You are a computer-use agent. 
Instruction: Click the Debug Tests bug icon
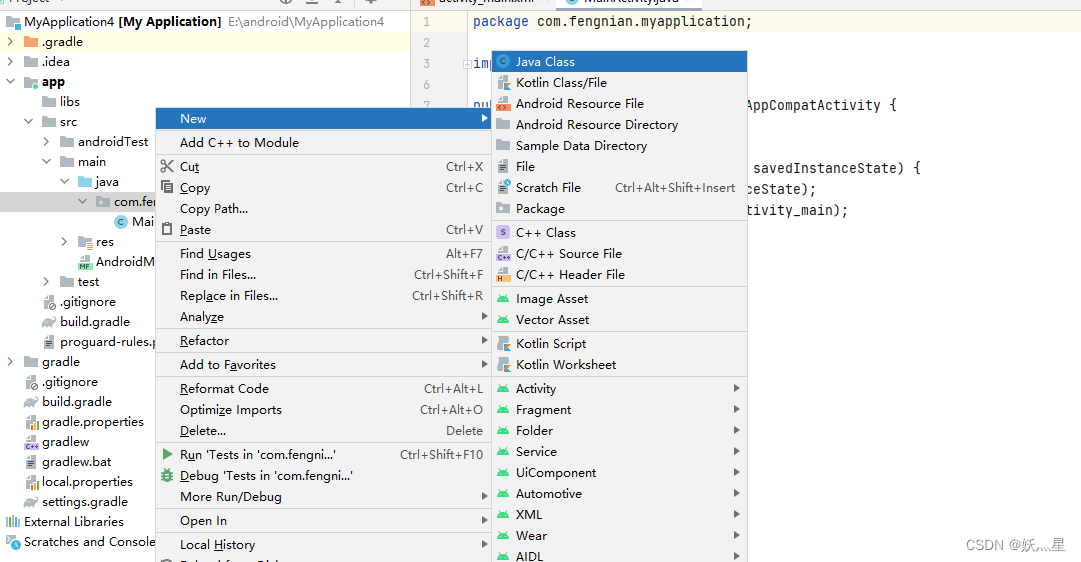(x=167, y=475)
